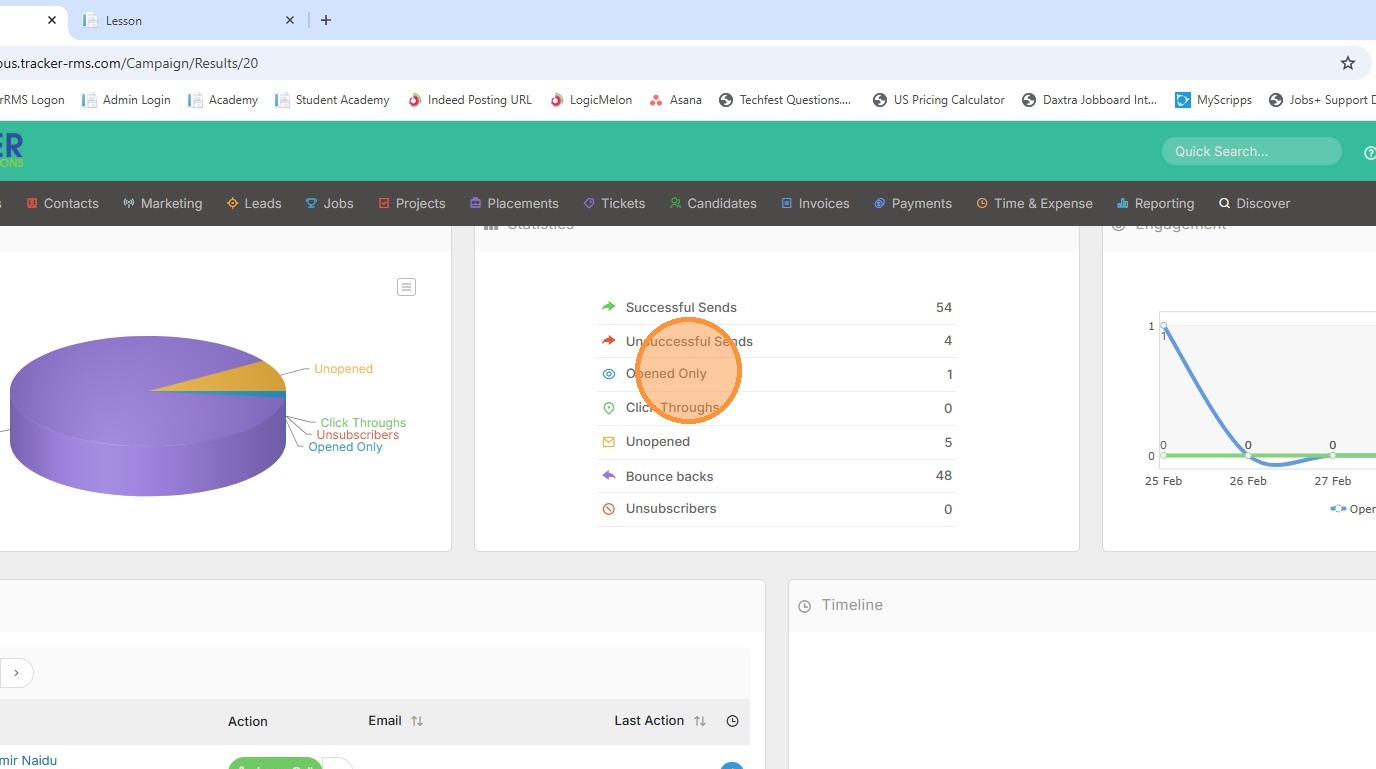Toggle Unopened series in pie legend
Viewport: 1376px width, 769px height.
pos(343,369)
